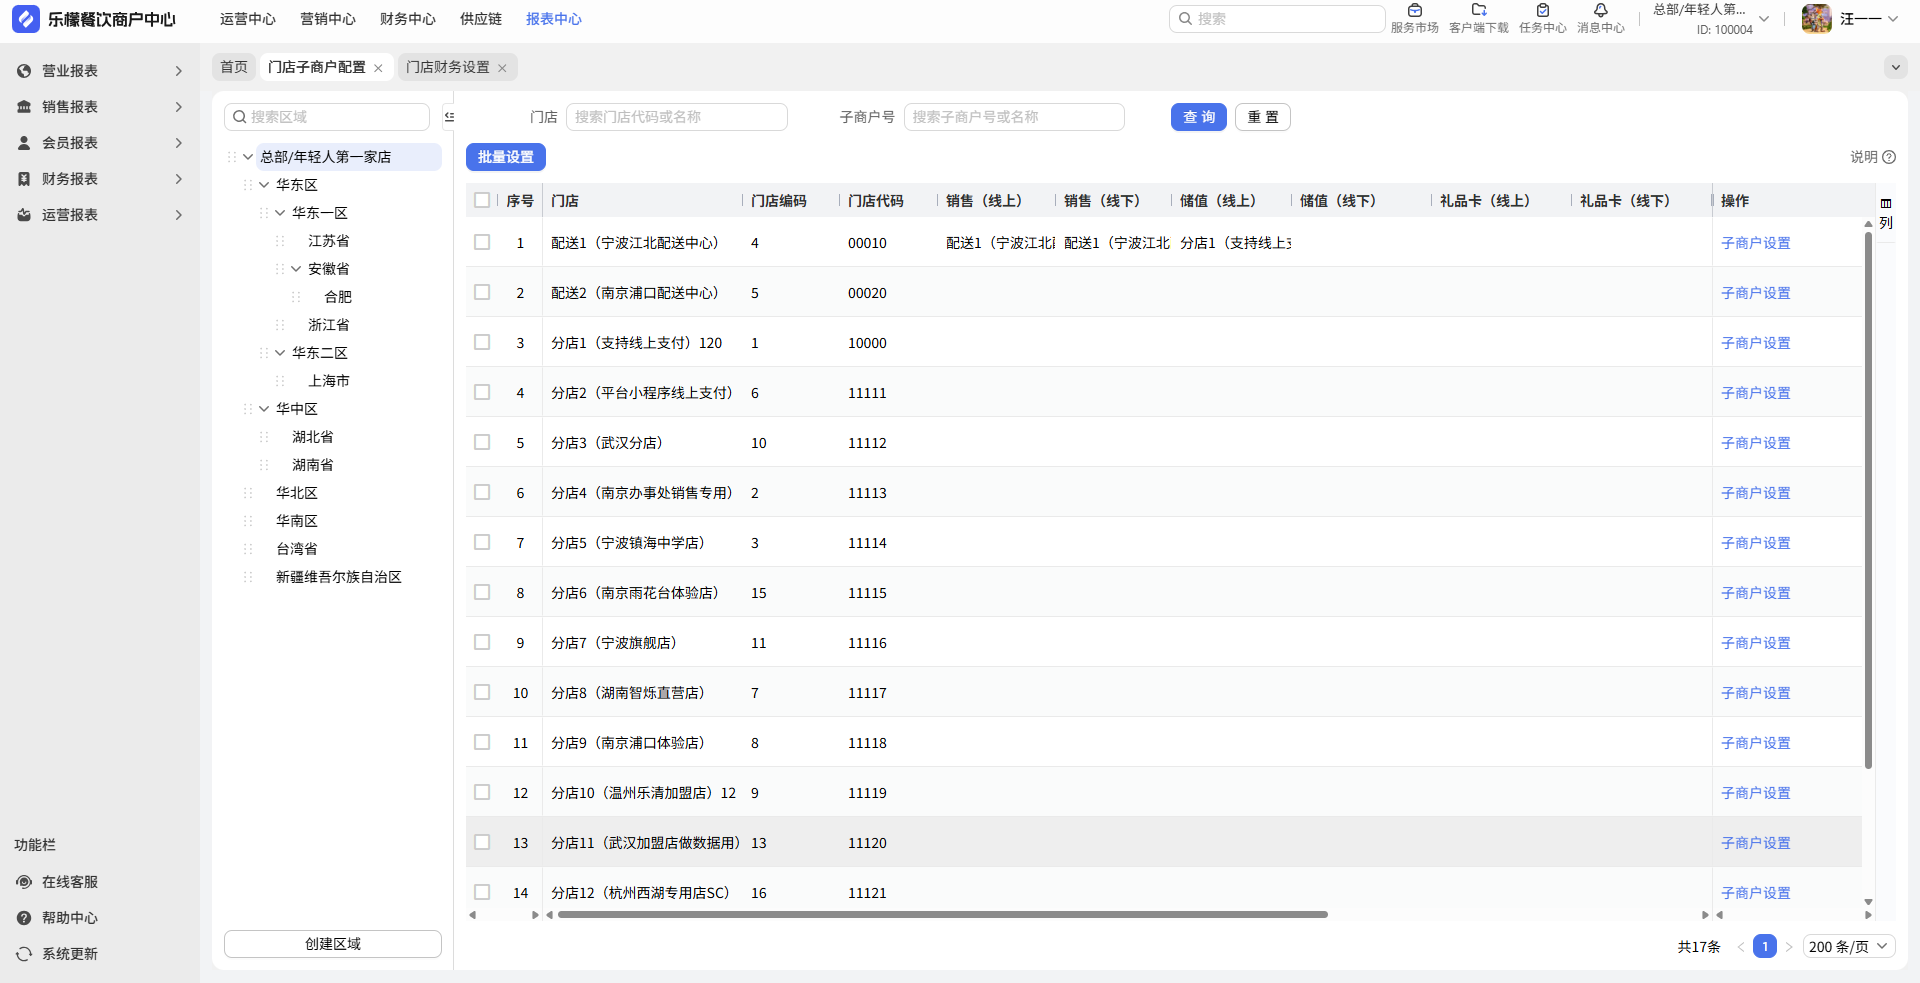The width and height of the screenshot is (1920, 983).
Task: Toggle the select-all header checkbox
Action: coord(482,200)
